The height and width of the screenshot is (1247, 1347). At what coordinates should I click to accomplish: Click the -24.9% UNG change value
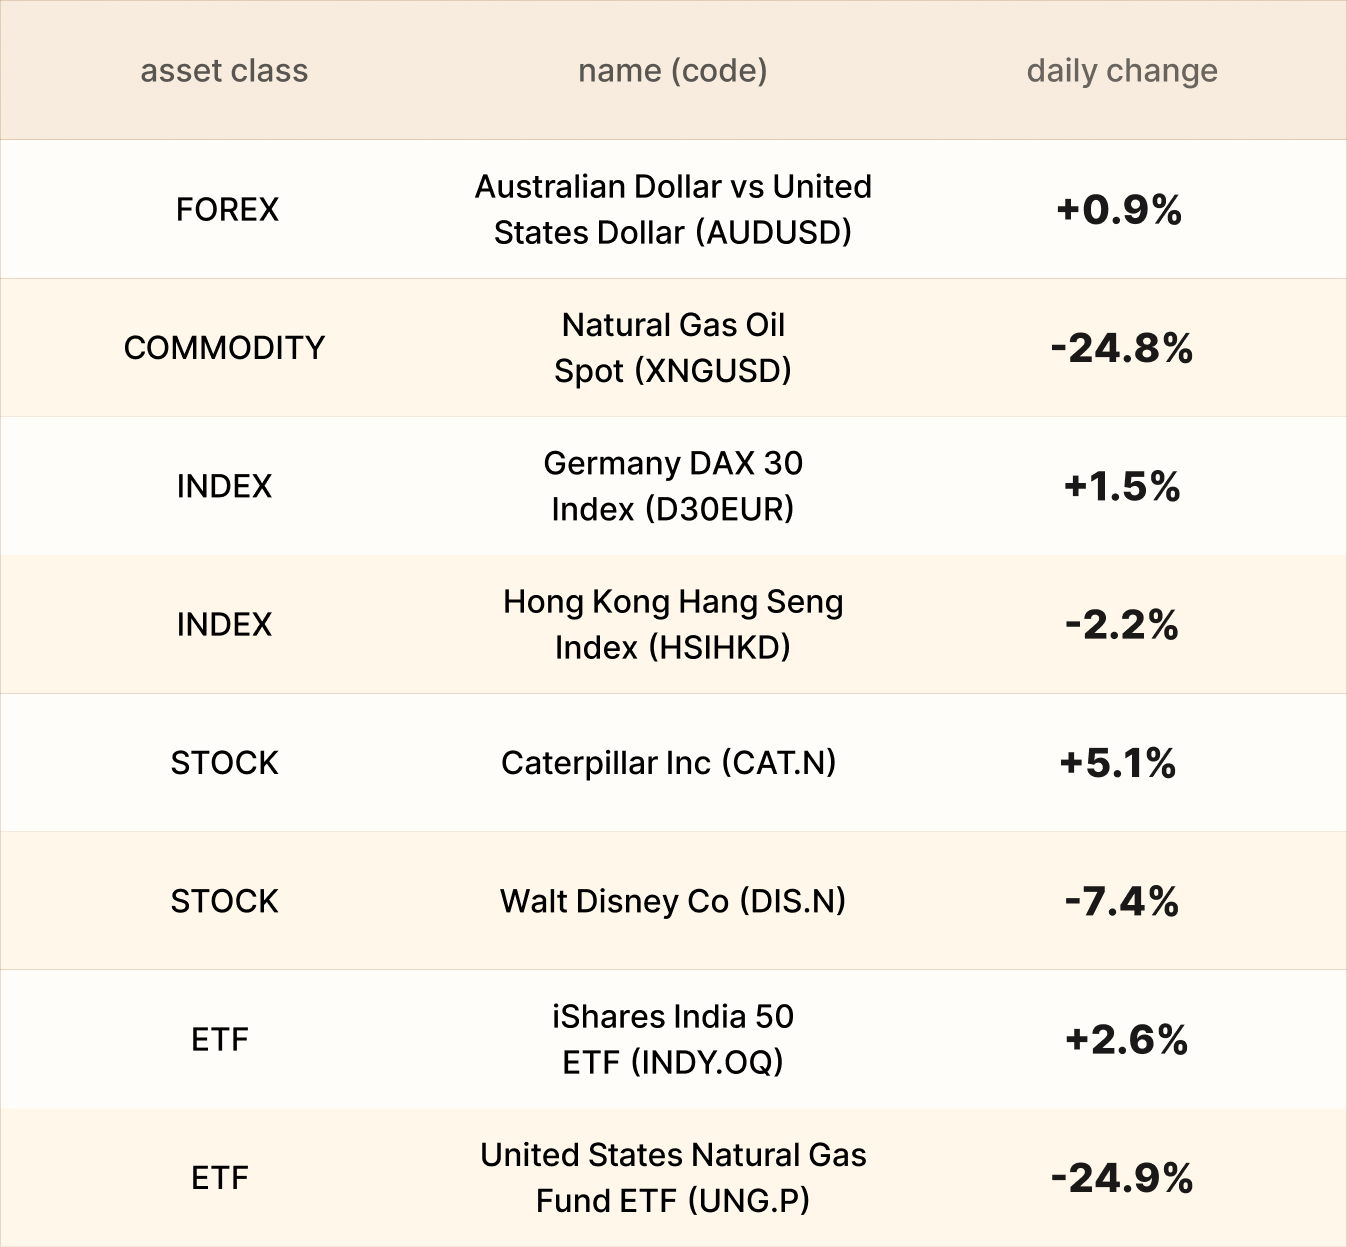click(x=1121, y=1178)
